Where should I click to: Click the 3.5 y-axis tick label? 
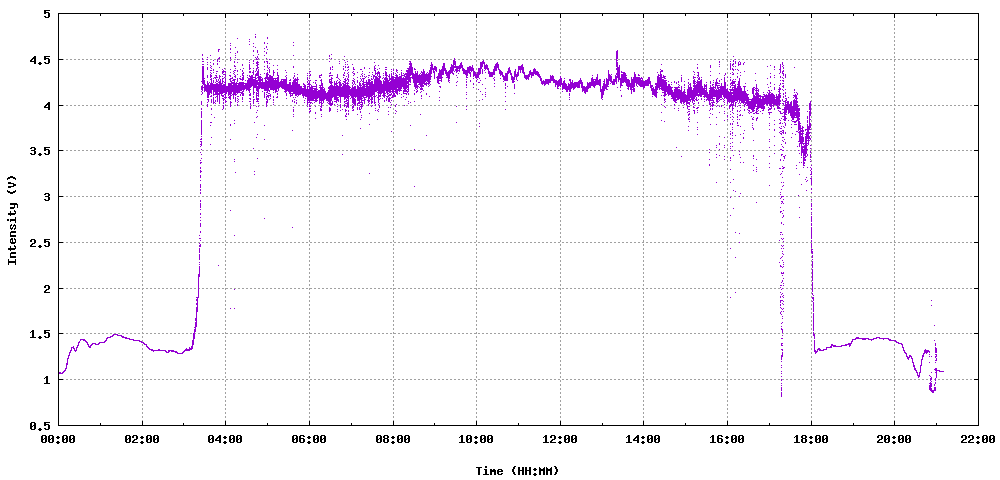tap(41, 151)
